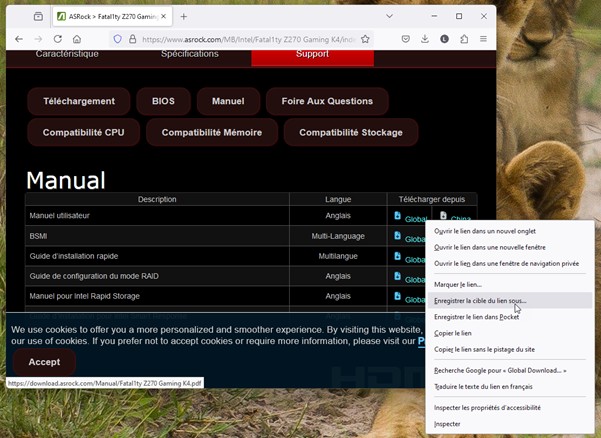This screenshot has width=601, height=438.
Task: Open the extensions puzzle icon
Action: pos(464,39)
